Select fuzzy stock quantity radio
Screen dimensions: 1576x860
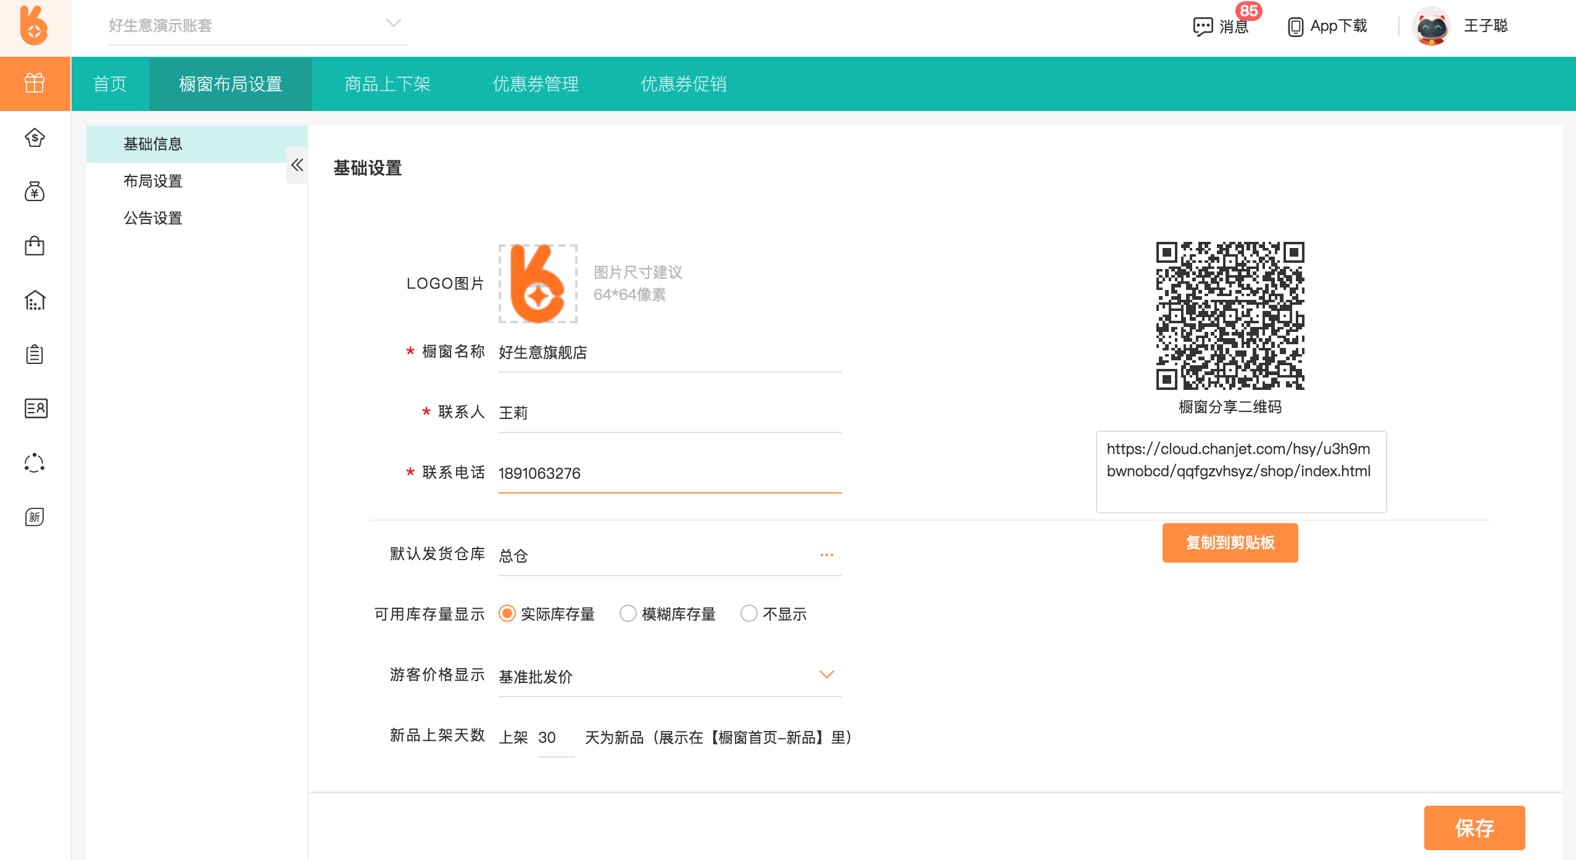628,614
